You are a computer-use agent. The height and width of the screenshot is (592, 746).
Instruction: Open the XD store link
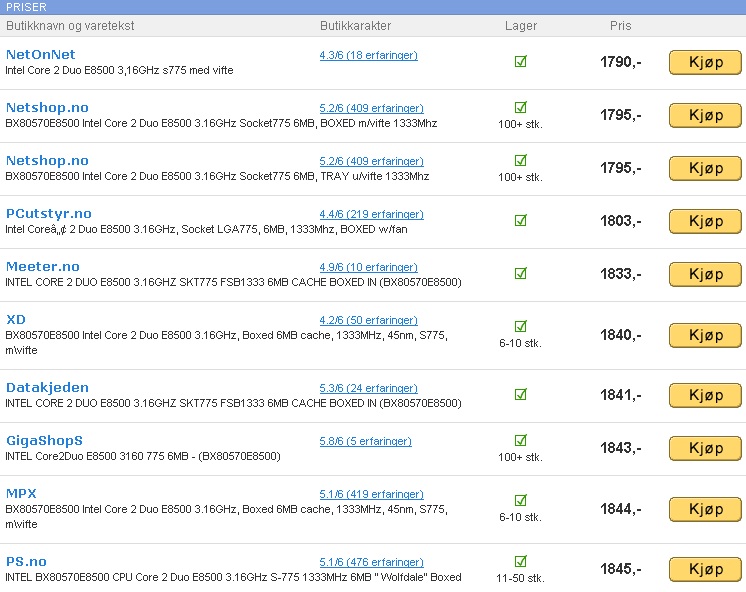coord(16,319)
